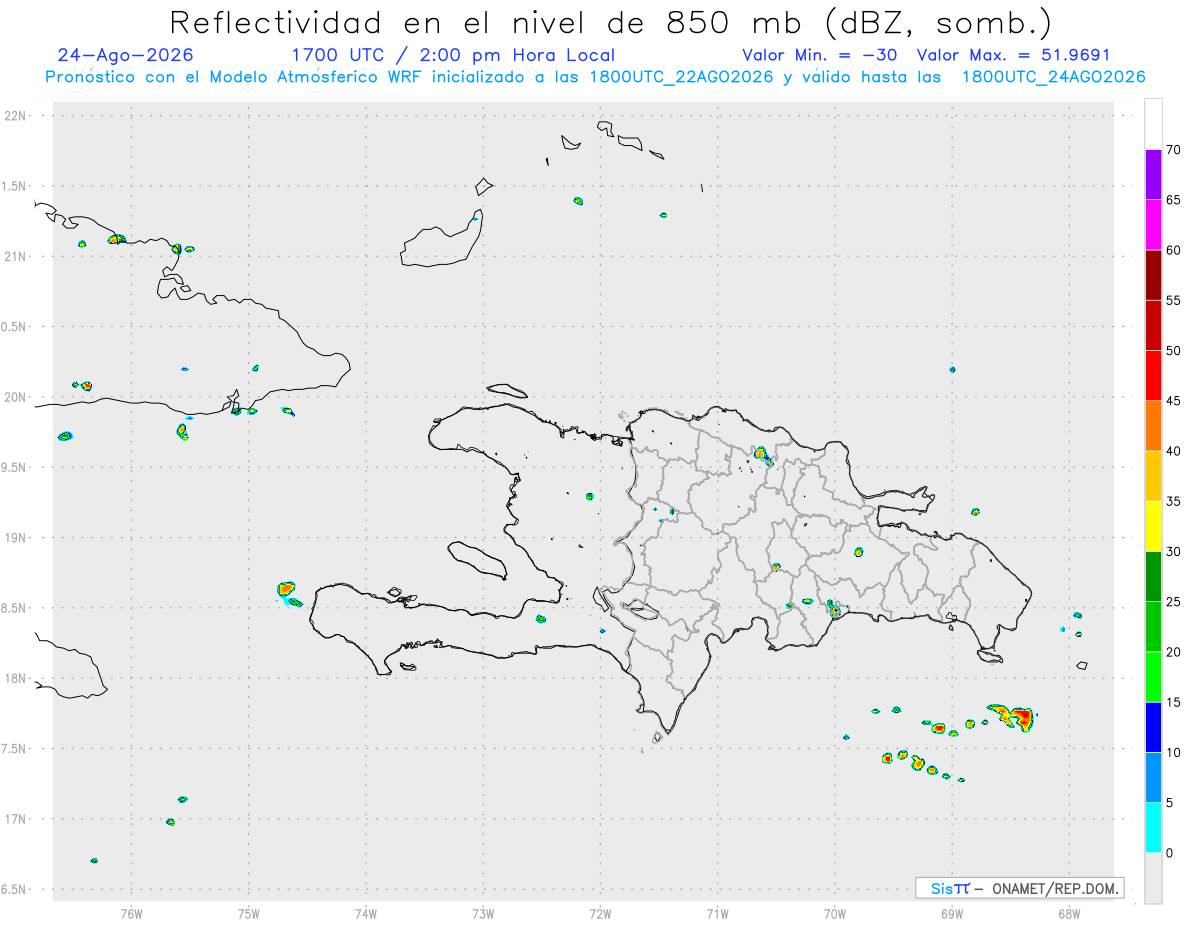Click the '35' value on the color scale
Image resolution: width=1200 pixels, height=927 pixels.
1173,501
